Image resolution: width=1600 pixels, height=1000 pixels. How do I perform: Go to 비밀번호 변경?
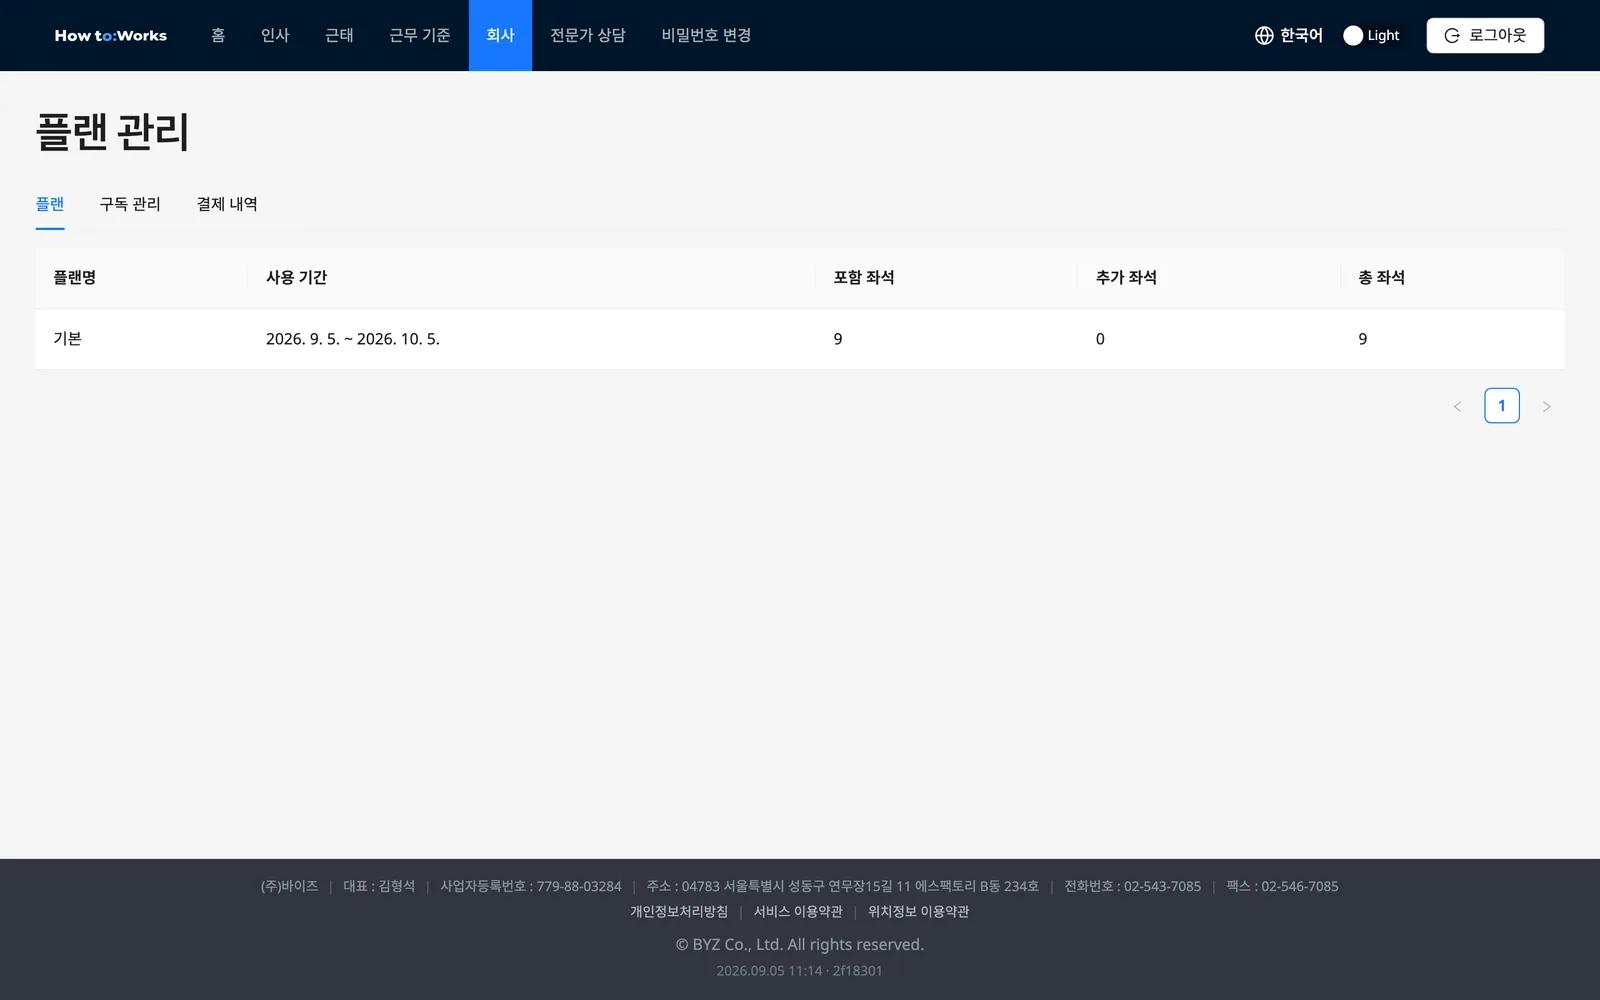tap(706, 35)
